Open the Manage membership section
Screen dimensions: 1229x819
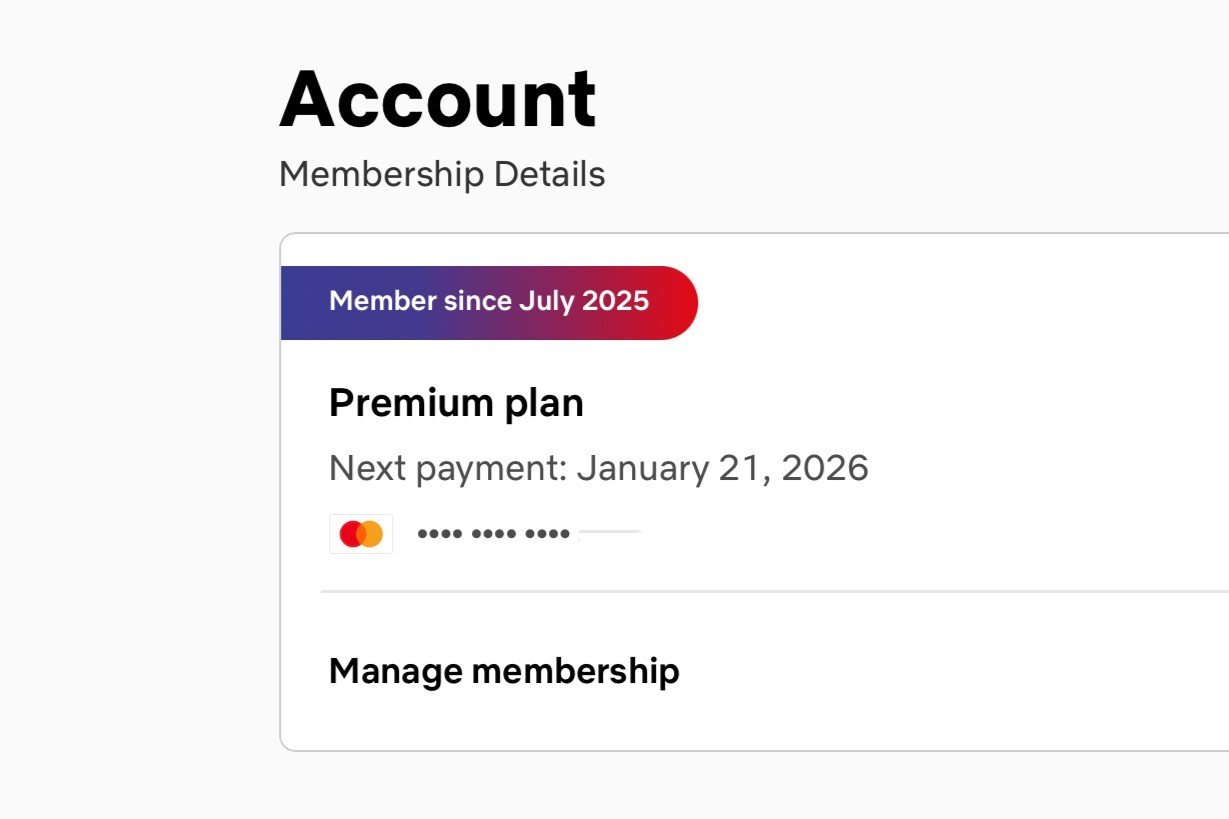click(x=504, y=671)
